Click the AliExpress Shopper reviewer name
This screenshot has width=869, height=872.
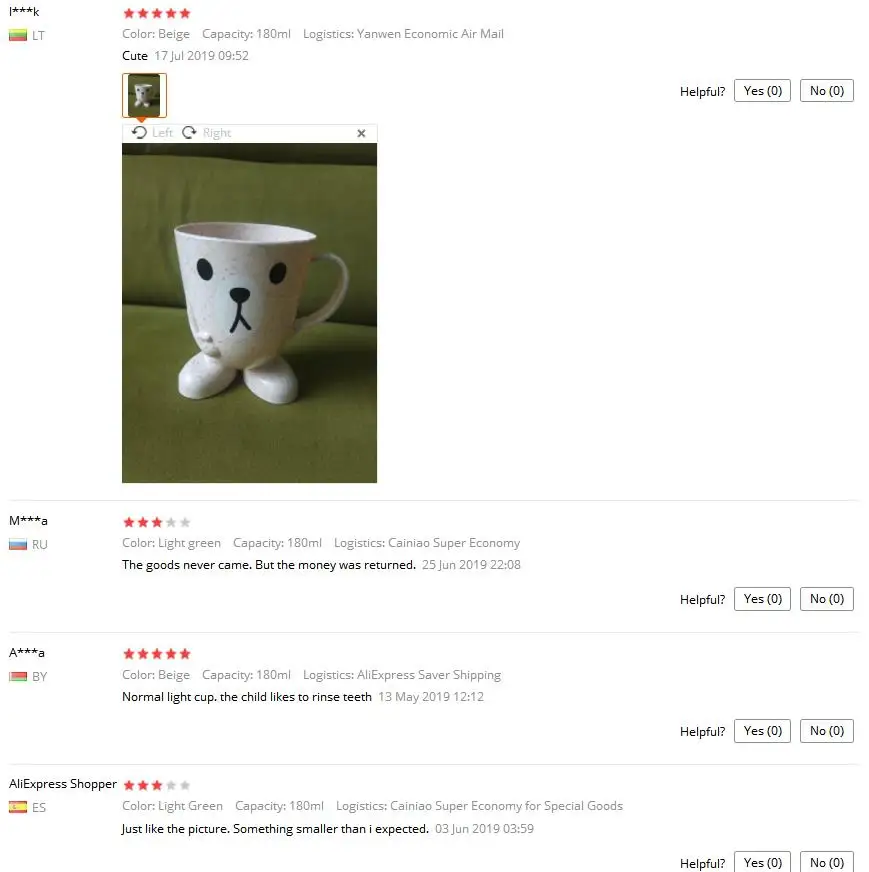click(x=63, y=784)
